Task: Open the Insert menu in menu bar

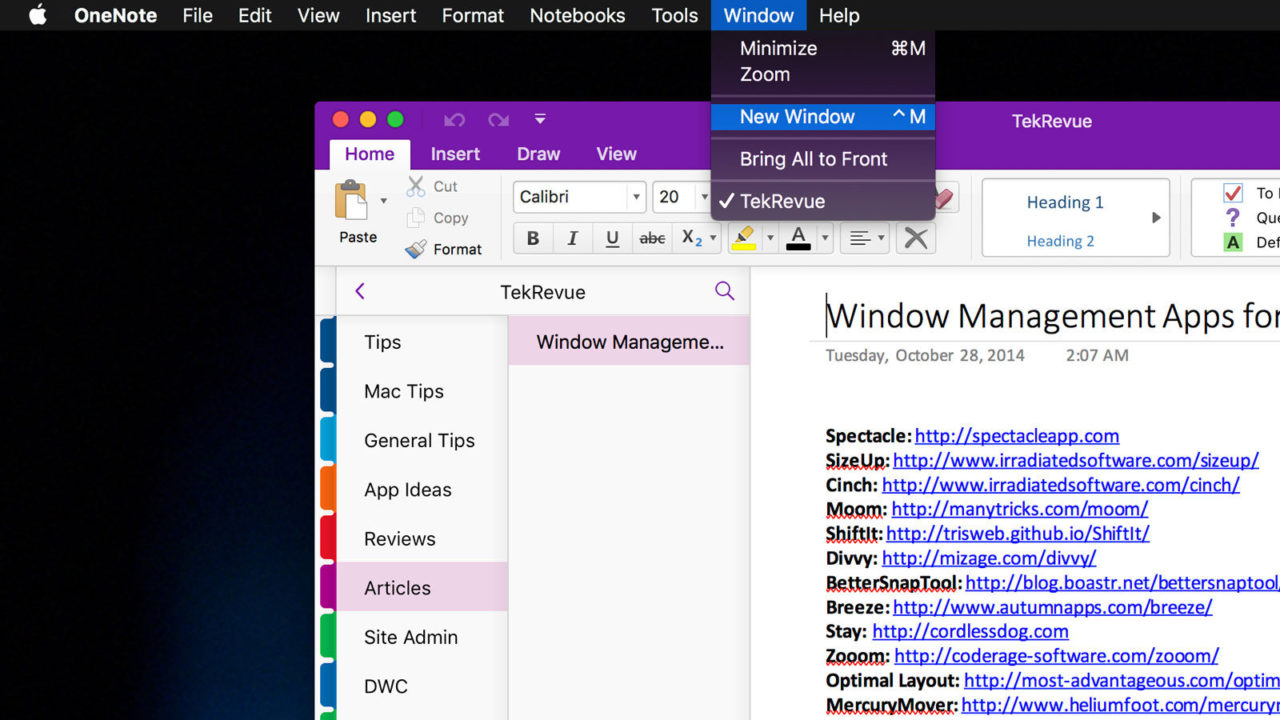Action: click(x=391, y=15)
